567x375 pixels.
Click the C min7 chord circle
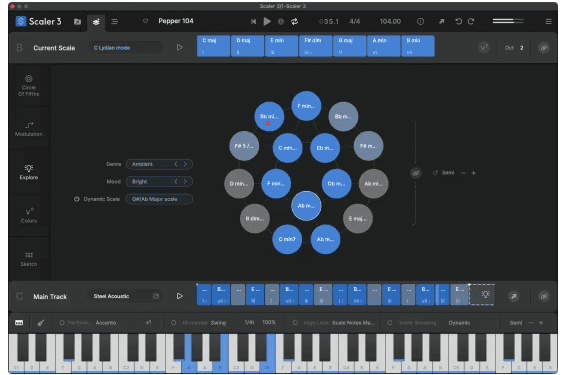point(287,239)
